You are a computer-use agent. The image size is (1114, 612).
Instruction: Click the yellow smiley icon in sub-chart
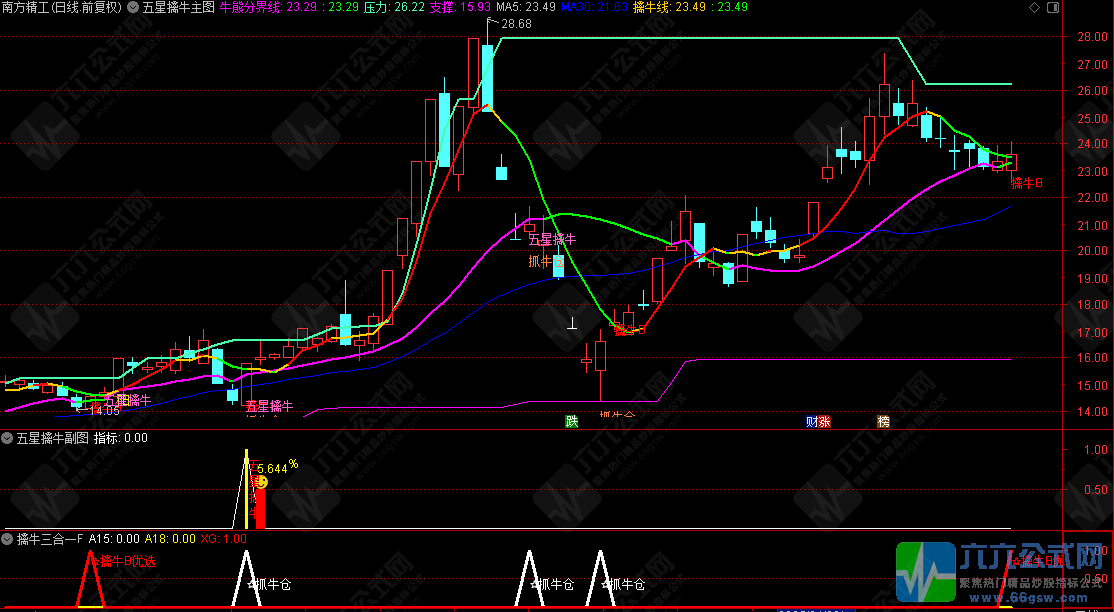pyautogui.click(x=262, y=482)
